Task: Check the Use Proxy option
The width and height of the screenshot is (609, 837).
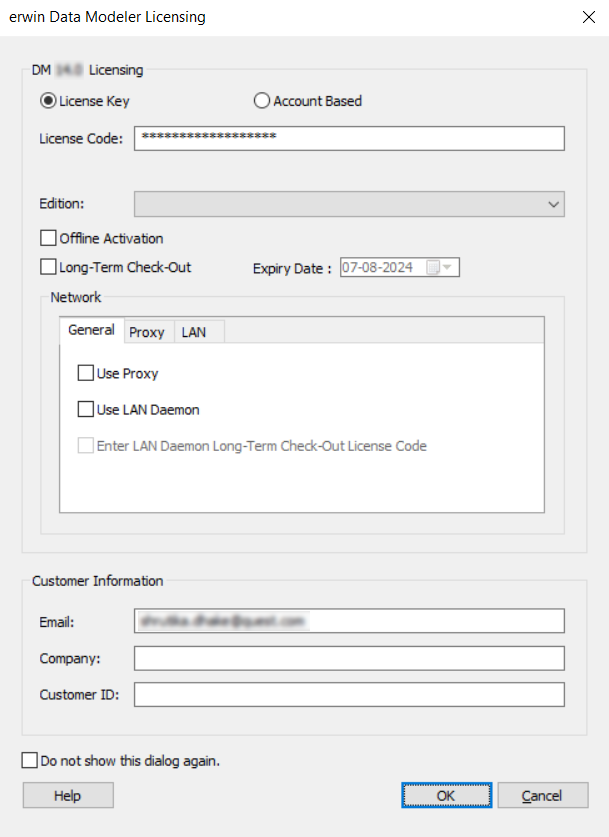Action: tap(86, 373)
